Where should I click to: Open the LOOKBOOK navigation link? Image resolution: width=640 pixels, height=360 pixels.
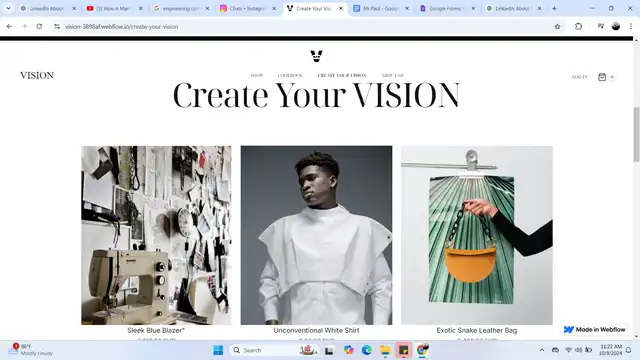(x=290, y=76)
